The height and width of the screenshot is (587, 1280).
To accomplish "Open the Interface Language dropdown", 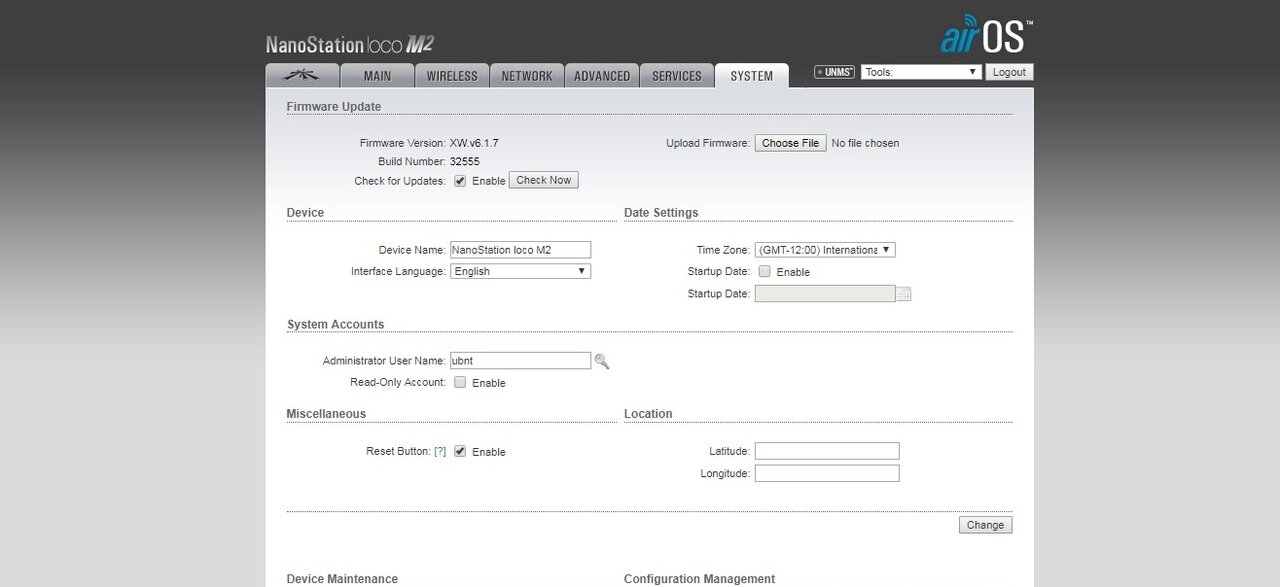I will pos(520,271).
